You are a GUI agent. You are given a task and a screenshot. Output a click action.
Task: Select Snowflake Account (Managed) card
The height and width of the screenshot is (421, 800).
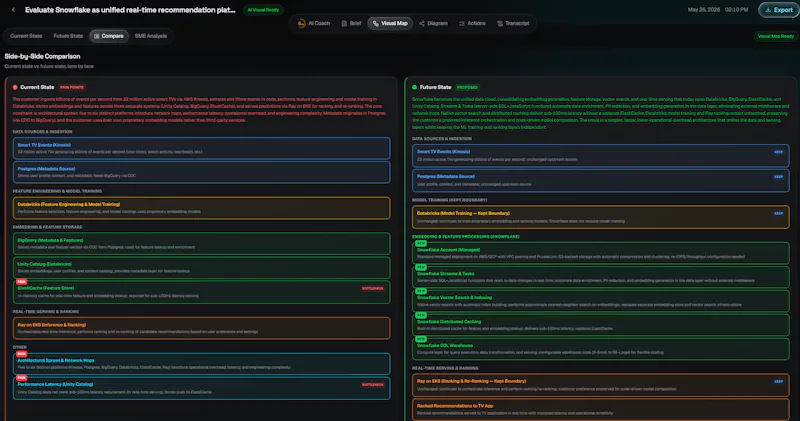[601, 253]
